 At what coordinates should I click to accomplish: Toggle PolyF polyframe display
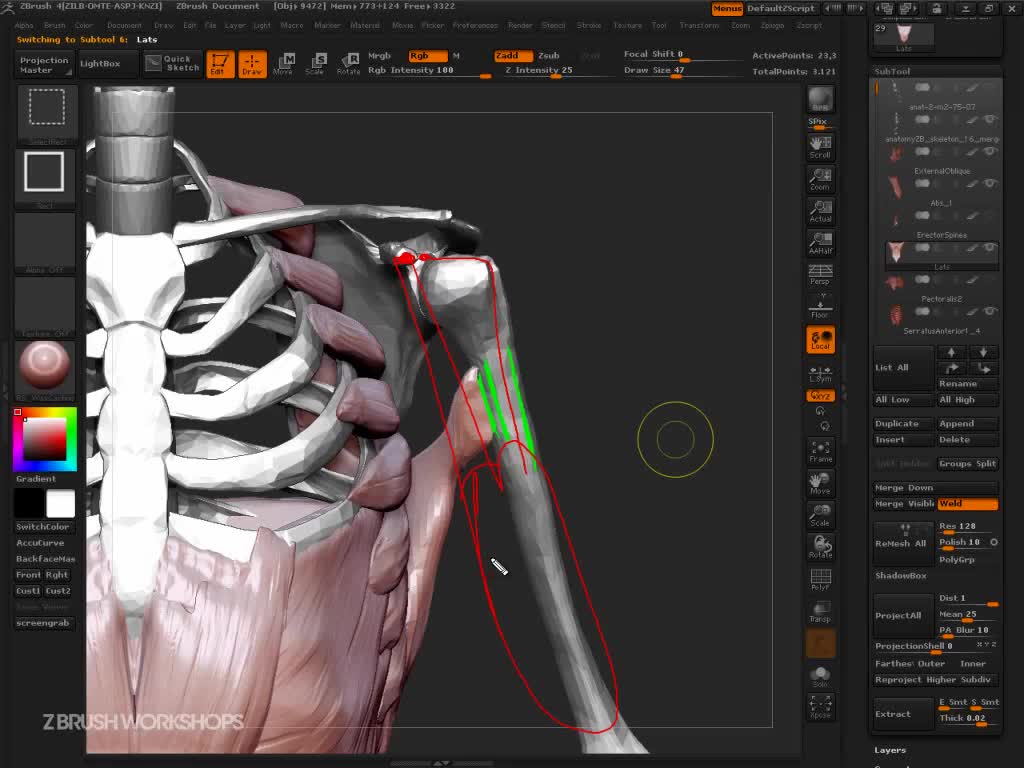[x=820, y=579]
